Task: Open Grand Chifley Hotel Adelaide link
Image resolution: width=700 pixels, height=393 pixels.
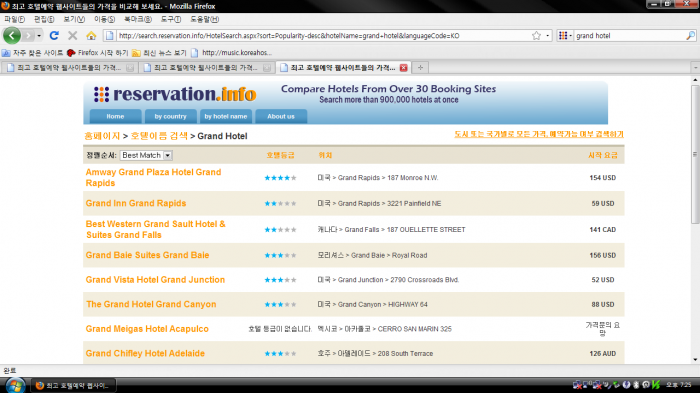Action: click(x=145, y=353)
